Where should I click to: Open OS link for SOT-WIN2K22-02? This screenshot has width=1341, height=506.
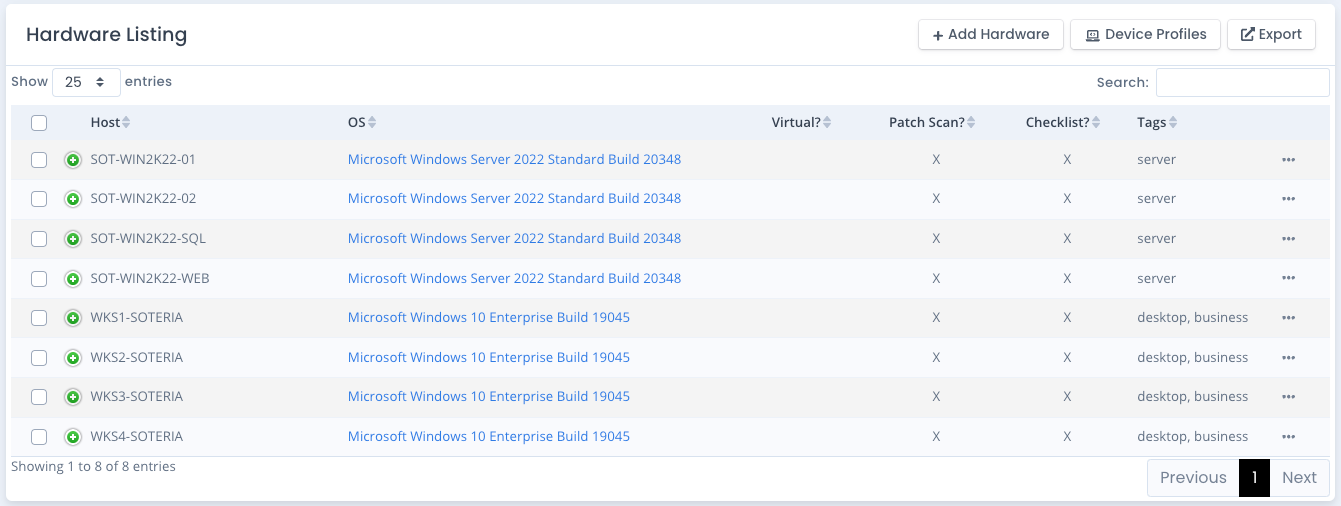pos(514,199)
